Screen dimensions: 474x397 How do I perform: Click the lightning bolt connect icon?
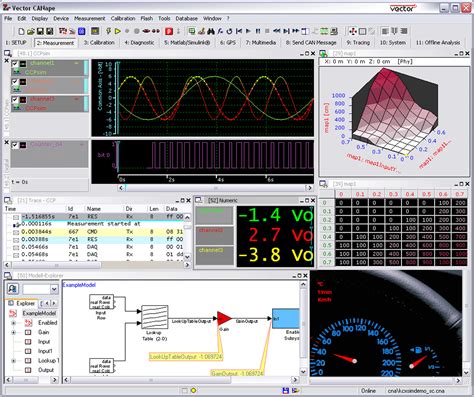[108, 31]
